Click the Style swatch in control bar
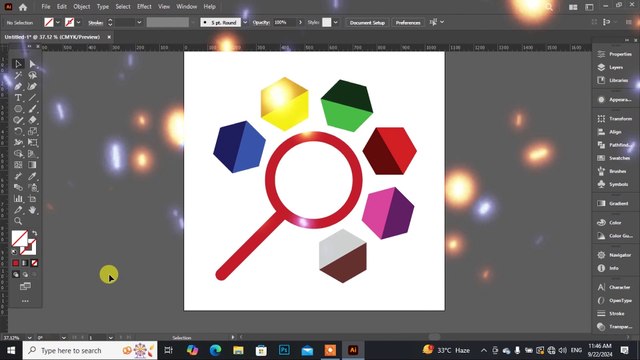Viewport: 640px width, 360px height. tap(327, 22)
